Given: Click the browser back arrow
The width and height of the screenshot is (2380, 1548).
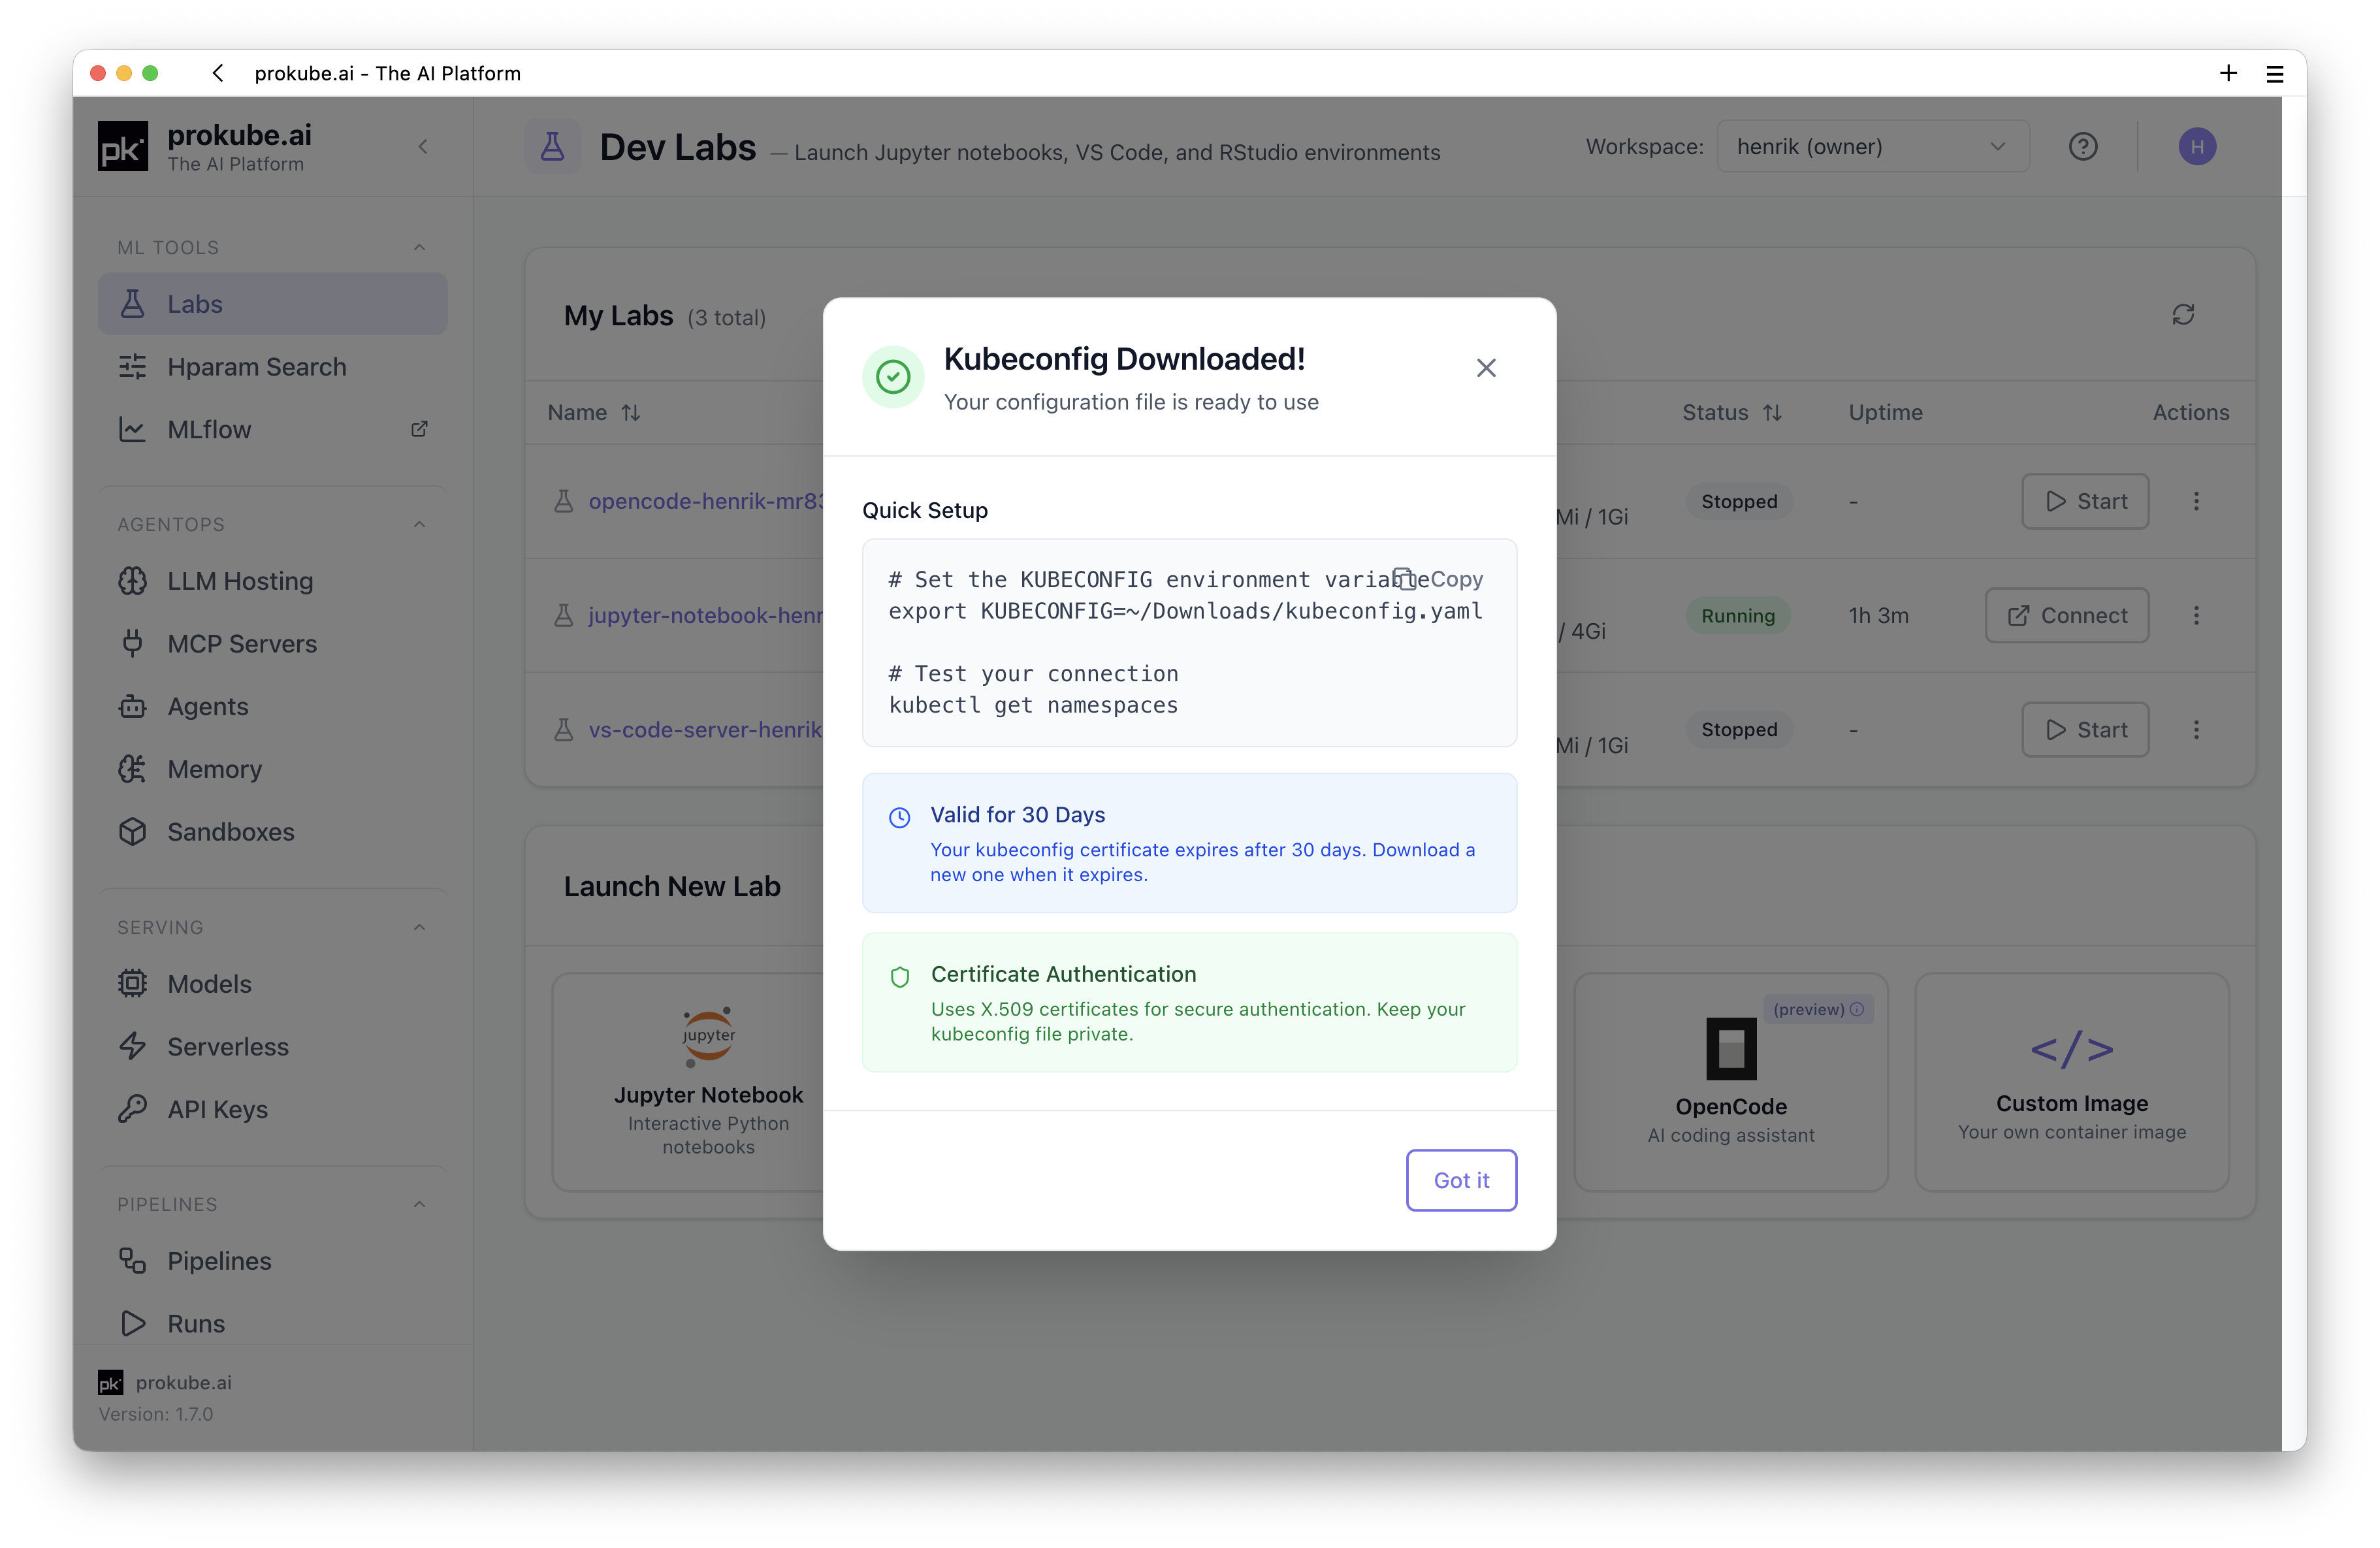Looking at the screenshot, I should pos(217,73).
